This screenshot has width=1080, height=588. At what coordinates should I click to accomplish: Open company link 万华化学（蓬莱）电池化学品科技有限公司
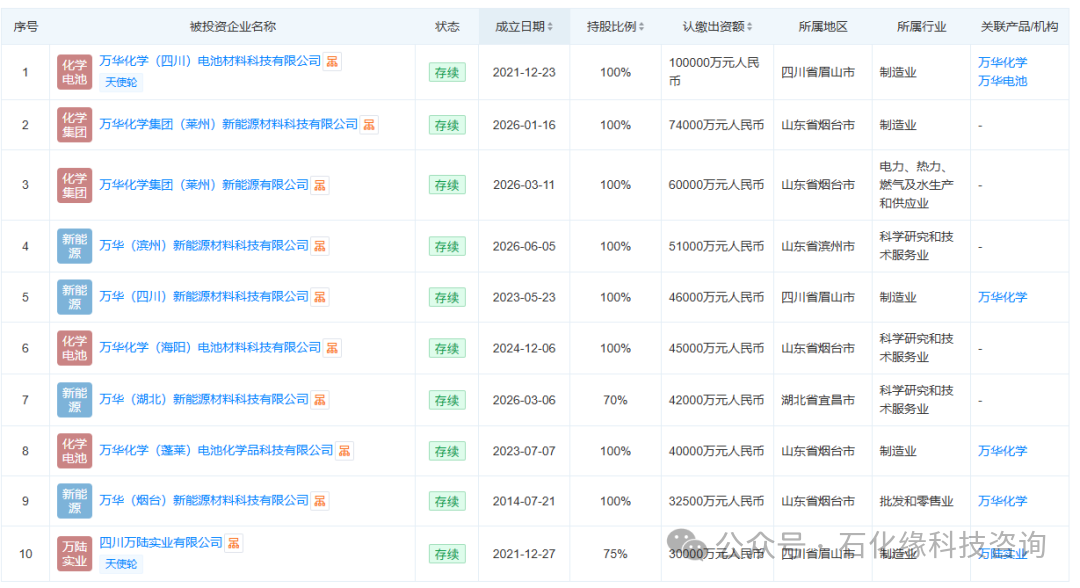tap(216, 450)
